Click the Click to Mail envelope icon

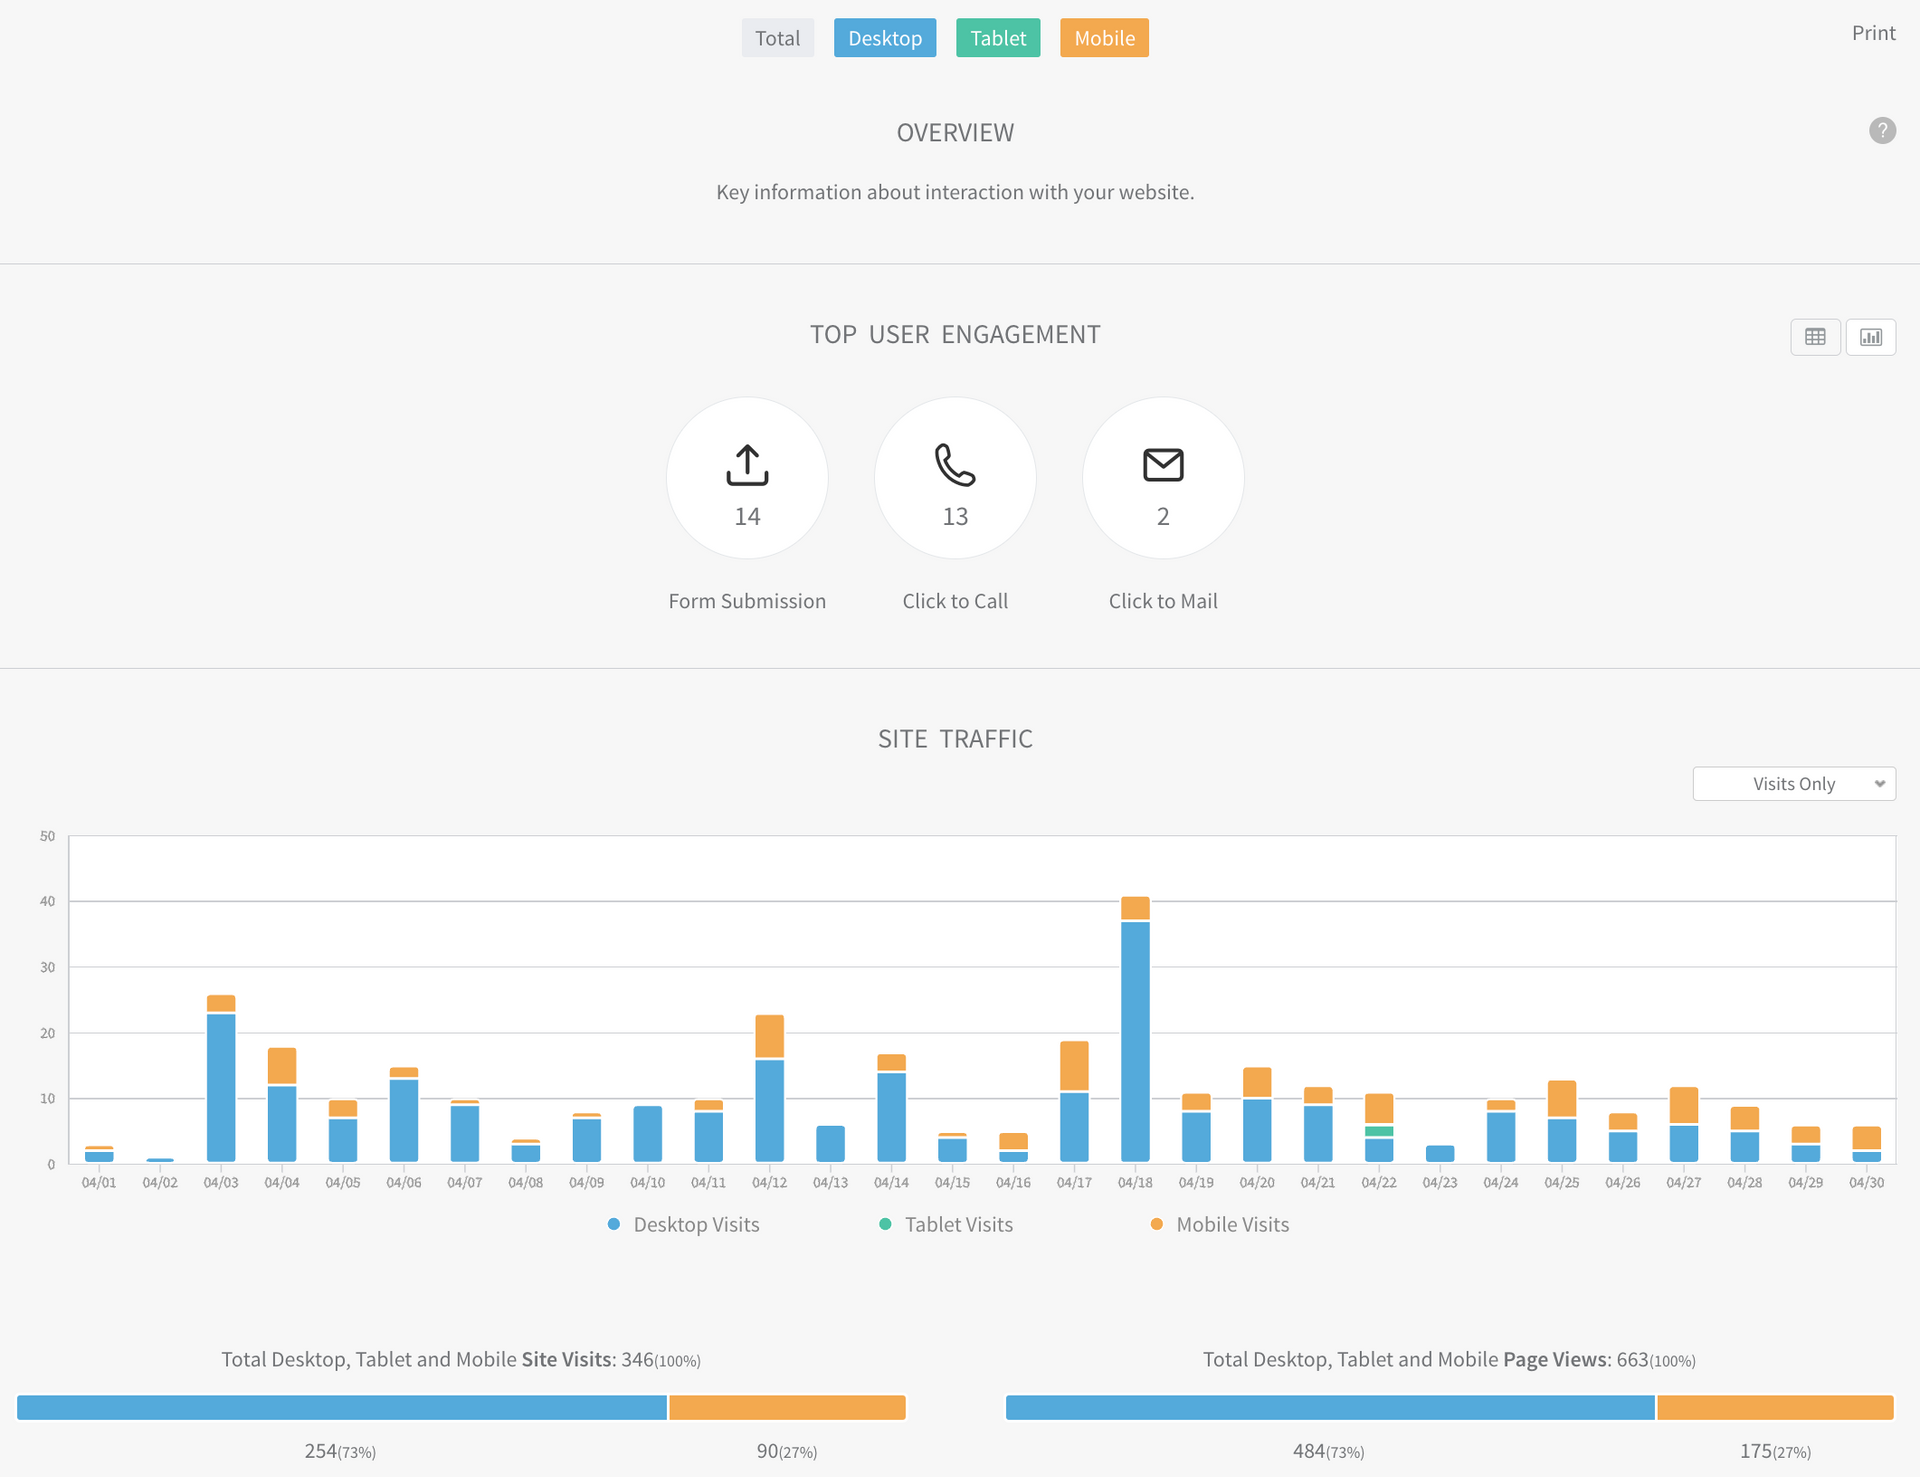1163,465
